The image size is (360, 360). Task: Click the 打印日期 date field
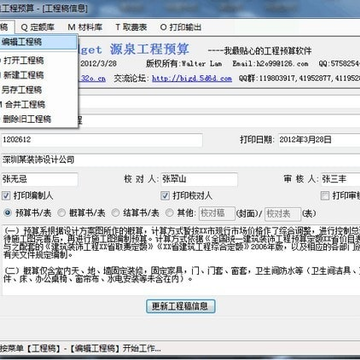318,140
